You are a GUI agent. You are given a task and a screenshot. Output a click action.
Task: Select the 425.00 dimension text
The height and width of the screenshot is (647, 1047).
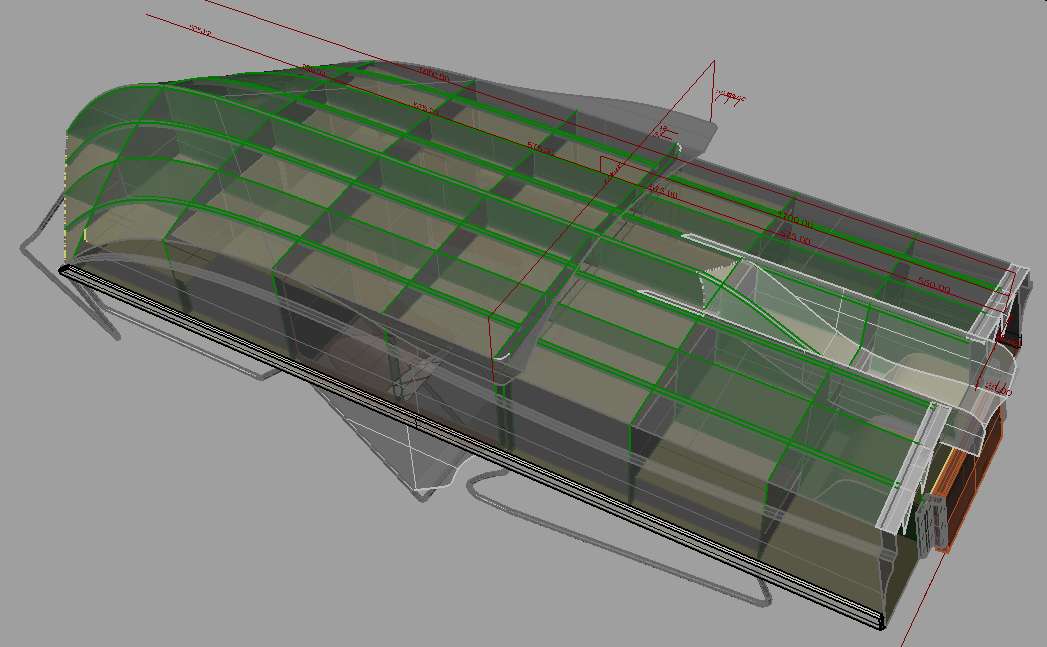[795, 240]
